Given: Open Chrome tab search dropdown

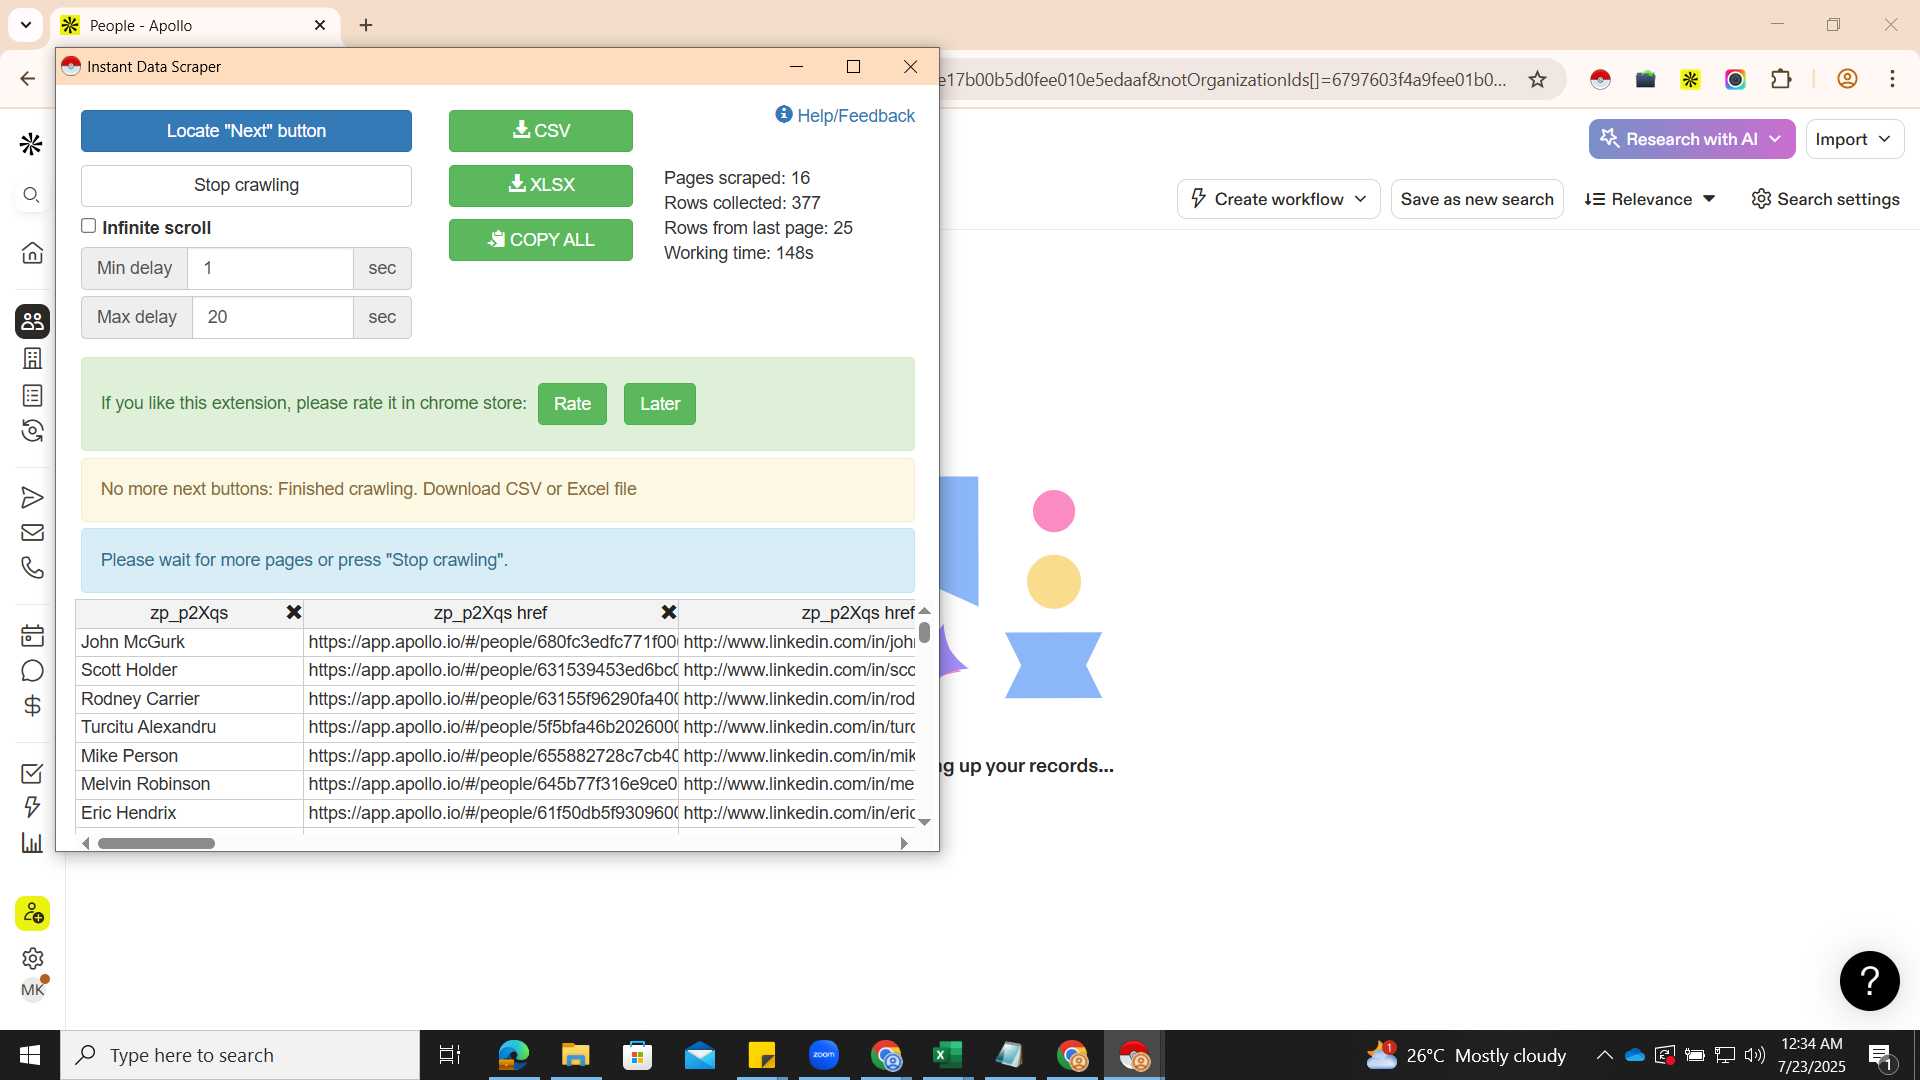Looking at the screenshot, I should (x=26, y=25).
